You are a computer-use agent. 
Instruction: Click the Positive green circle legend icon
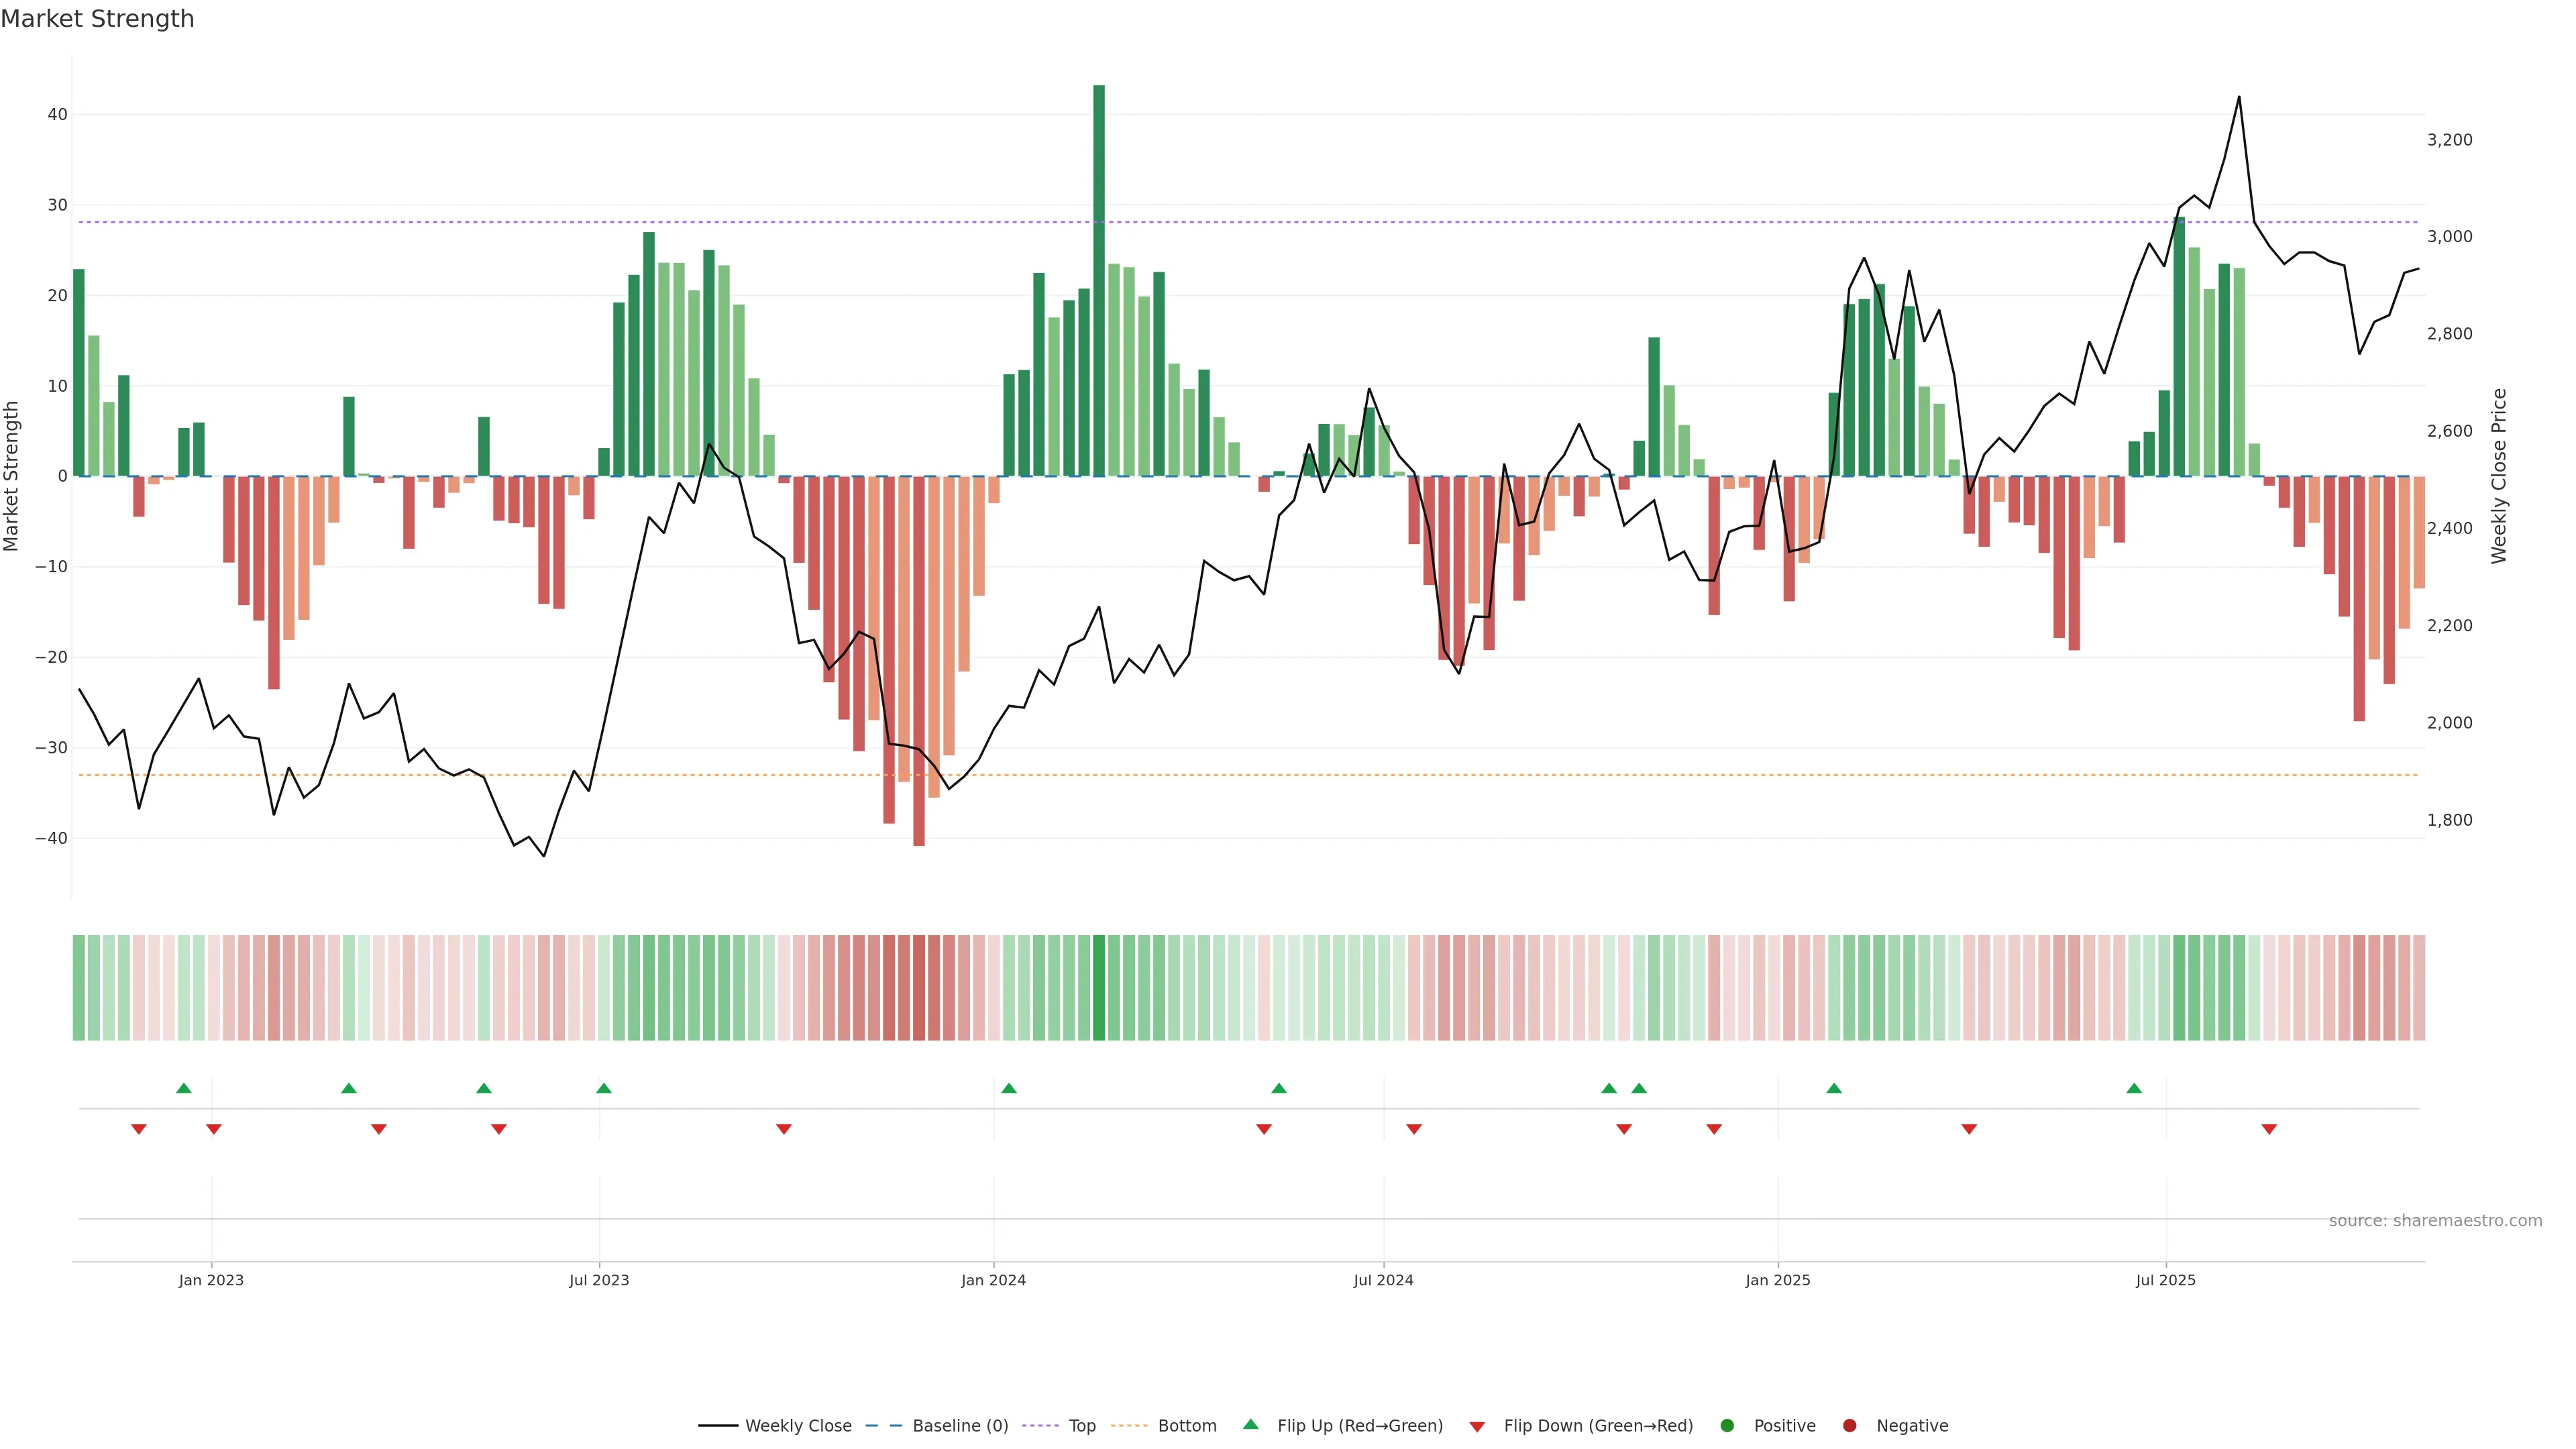pyautogui.click(x=1727, y=1425)
